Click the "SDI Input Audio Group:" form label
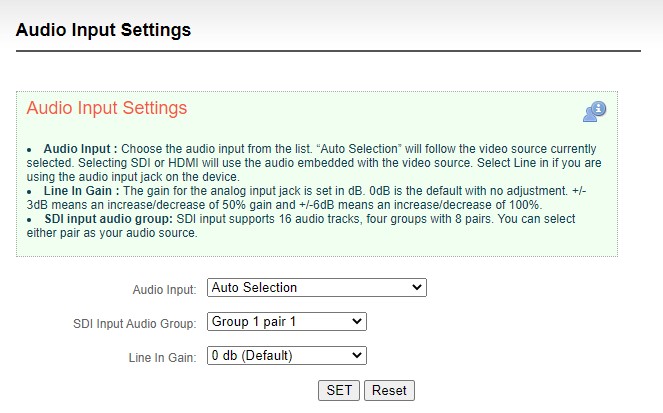Viewport: 663px width, 413px height. [x=134, y=324]
